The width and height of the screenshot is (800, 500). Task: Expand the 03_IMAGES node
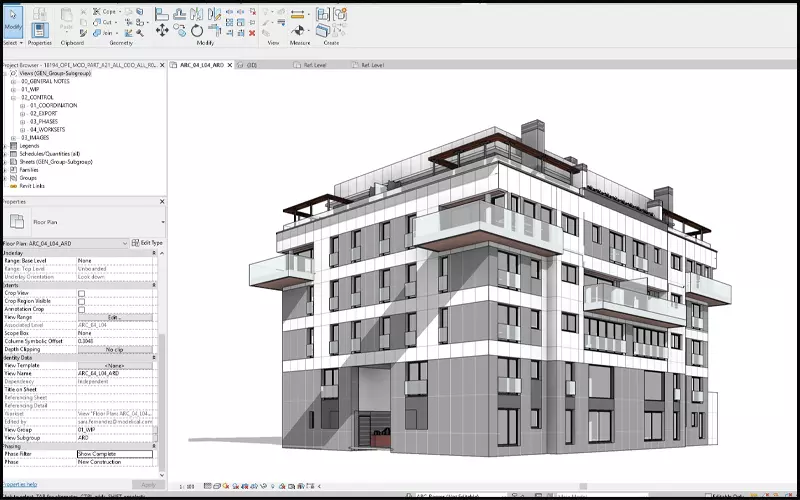pos(13,138)
